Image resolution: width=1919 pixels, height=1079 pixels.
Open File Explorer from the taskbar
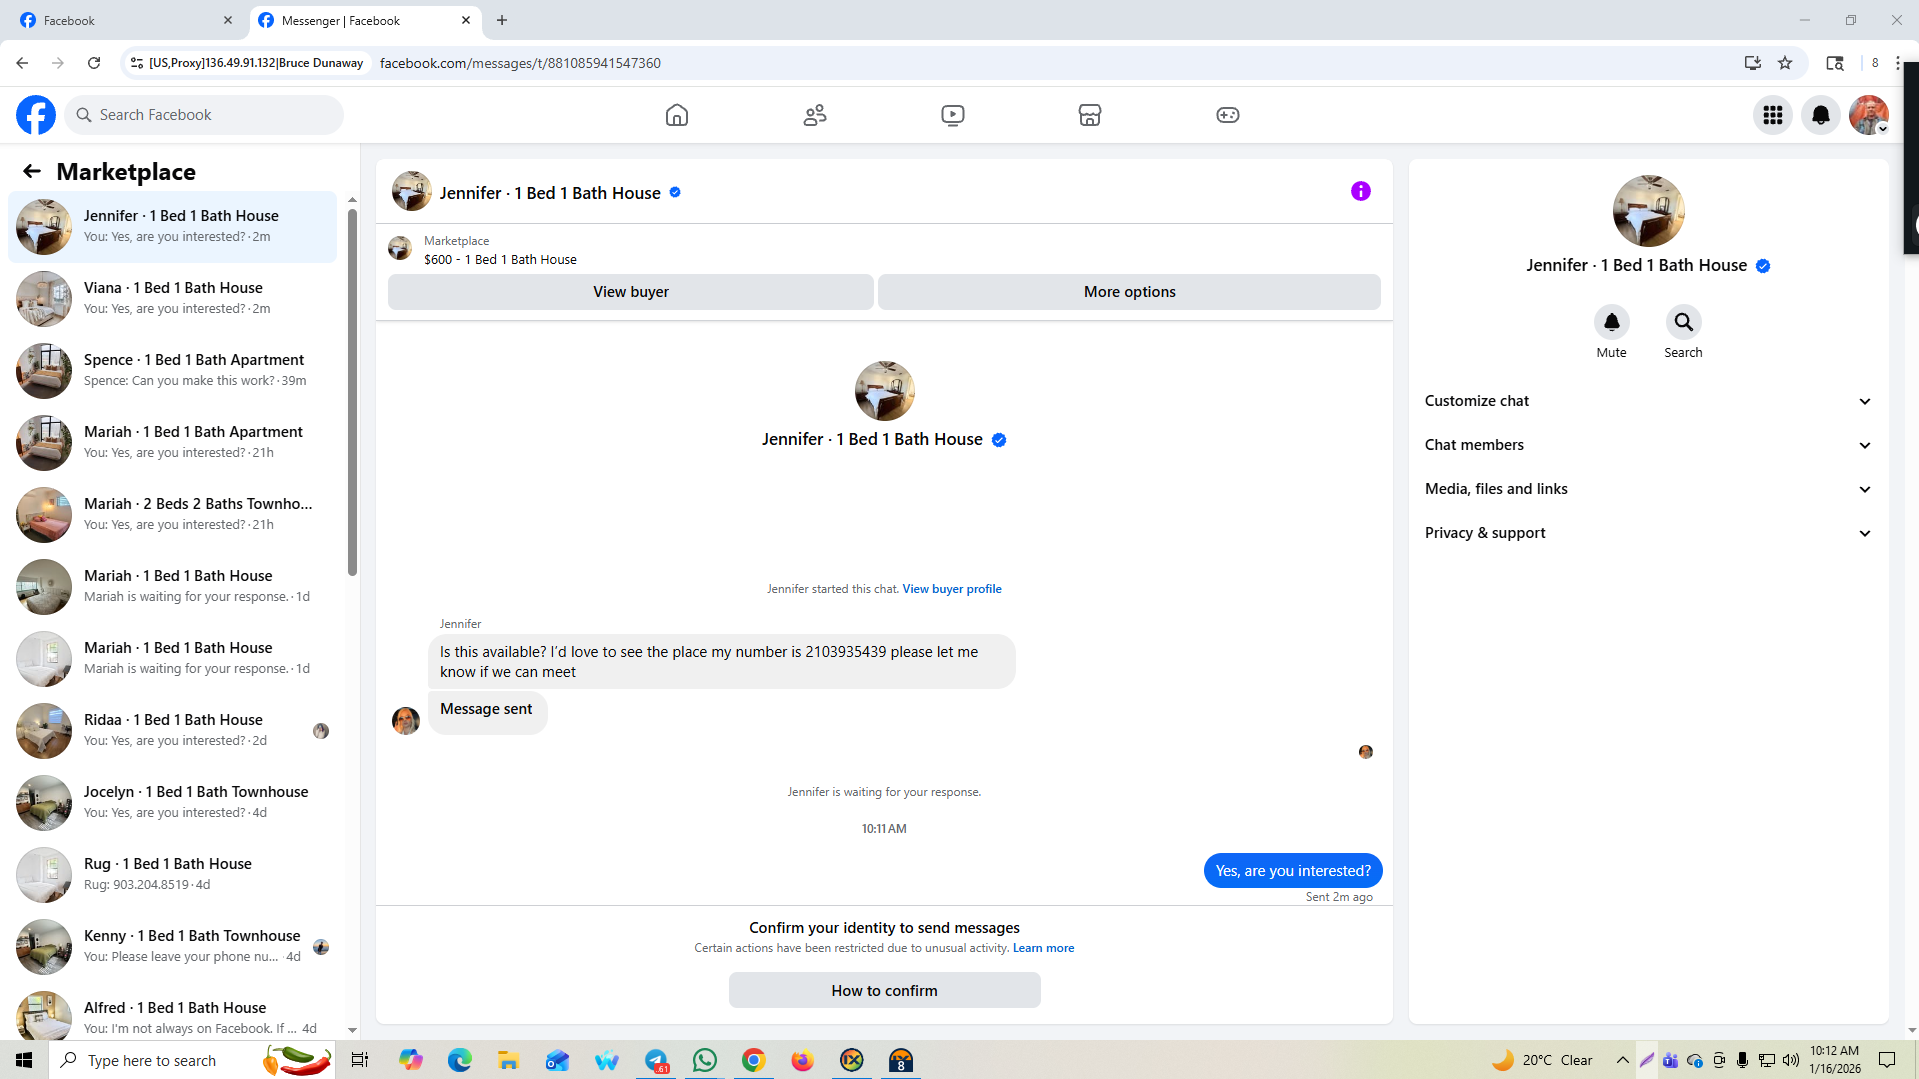(x=509, y=1060)
